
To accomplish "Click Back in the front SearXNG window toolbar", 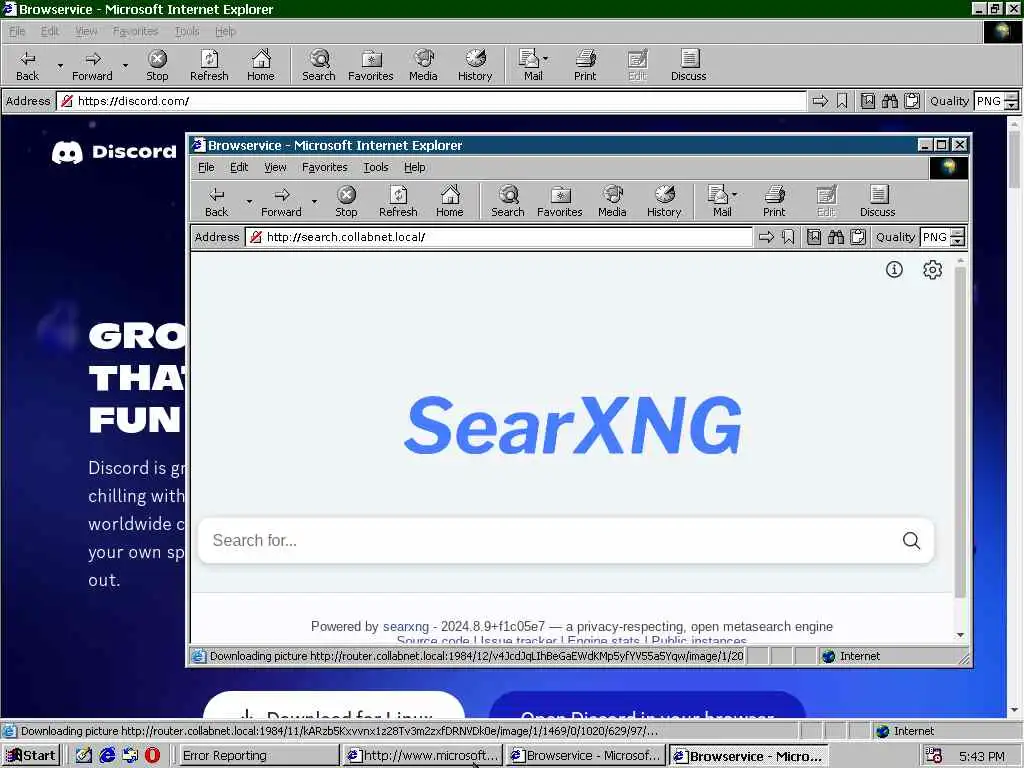I will click(x=216, y=202).
